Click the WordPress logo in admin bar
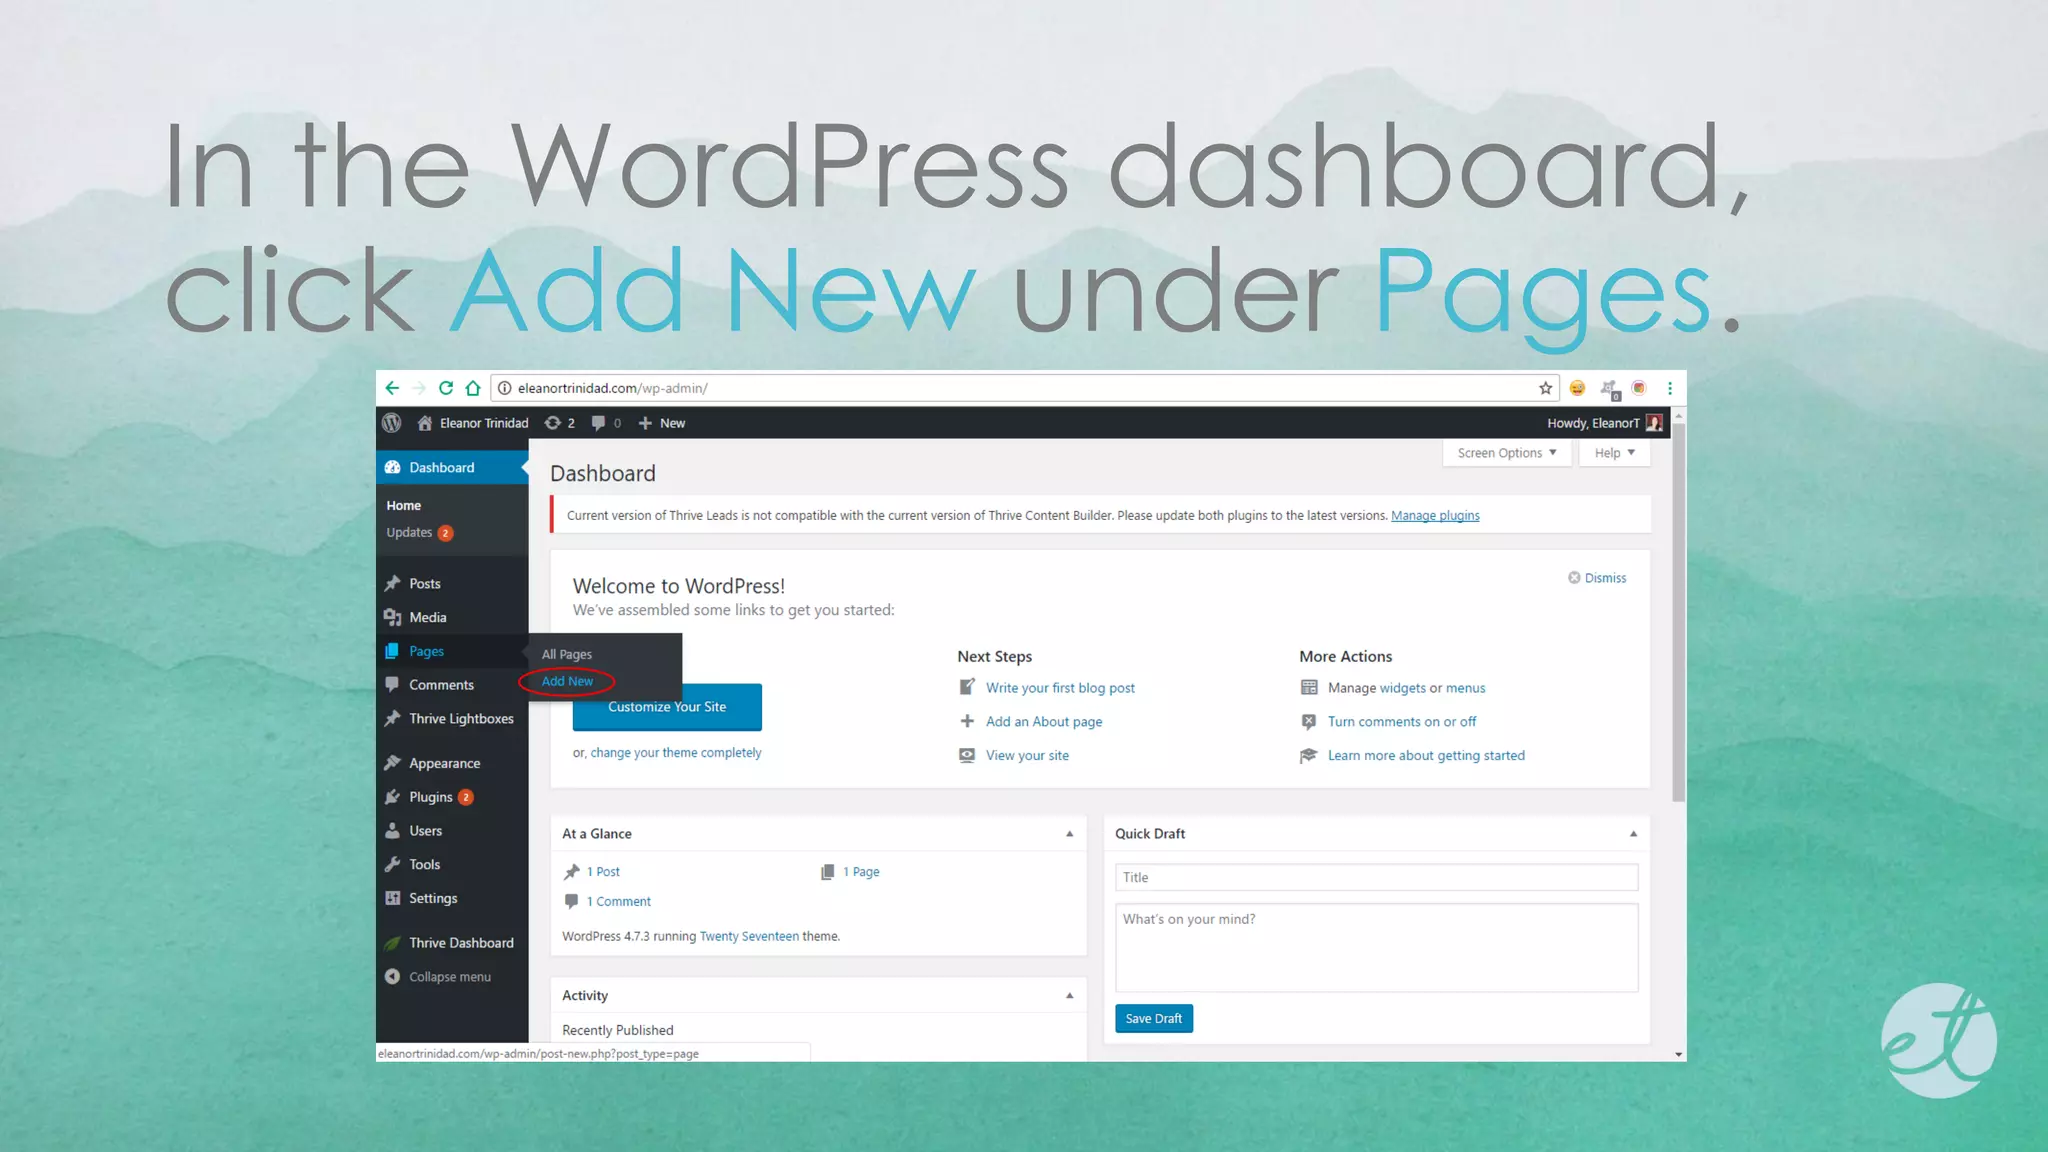 392,423
